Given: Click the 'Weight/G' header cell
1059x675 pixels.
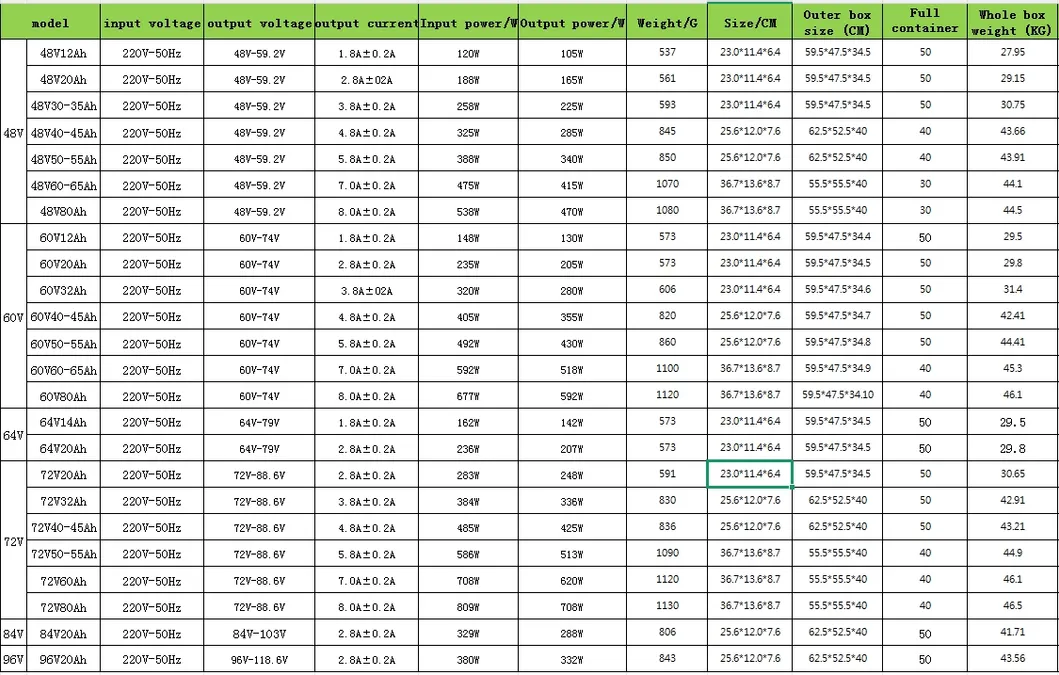Looking at the screenshot, I should [x=667, y=22].
